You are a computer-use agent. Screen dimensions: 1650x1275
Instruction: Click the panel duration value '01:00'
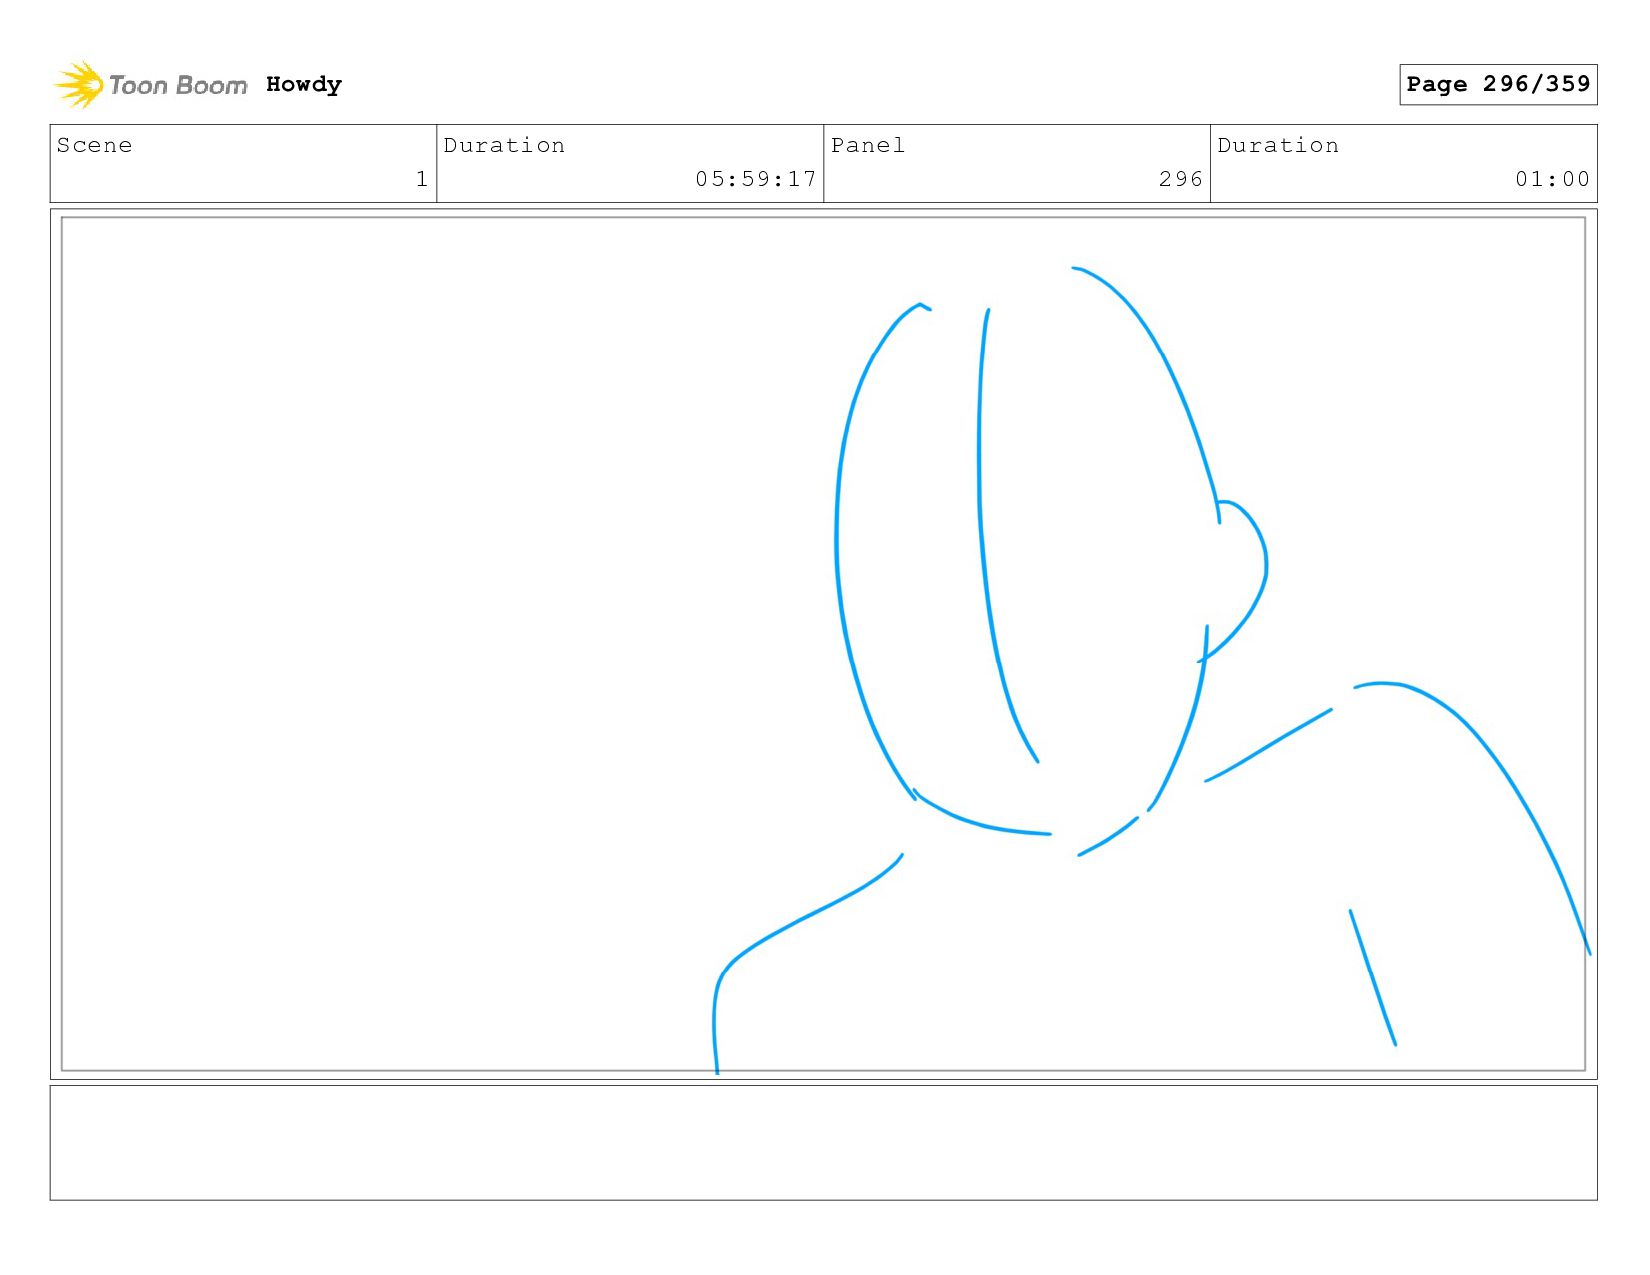(x=1552, y=179)
